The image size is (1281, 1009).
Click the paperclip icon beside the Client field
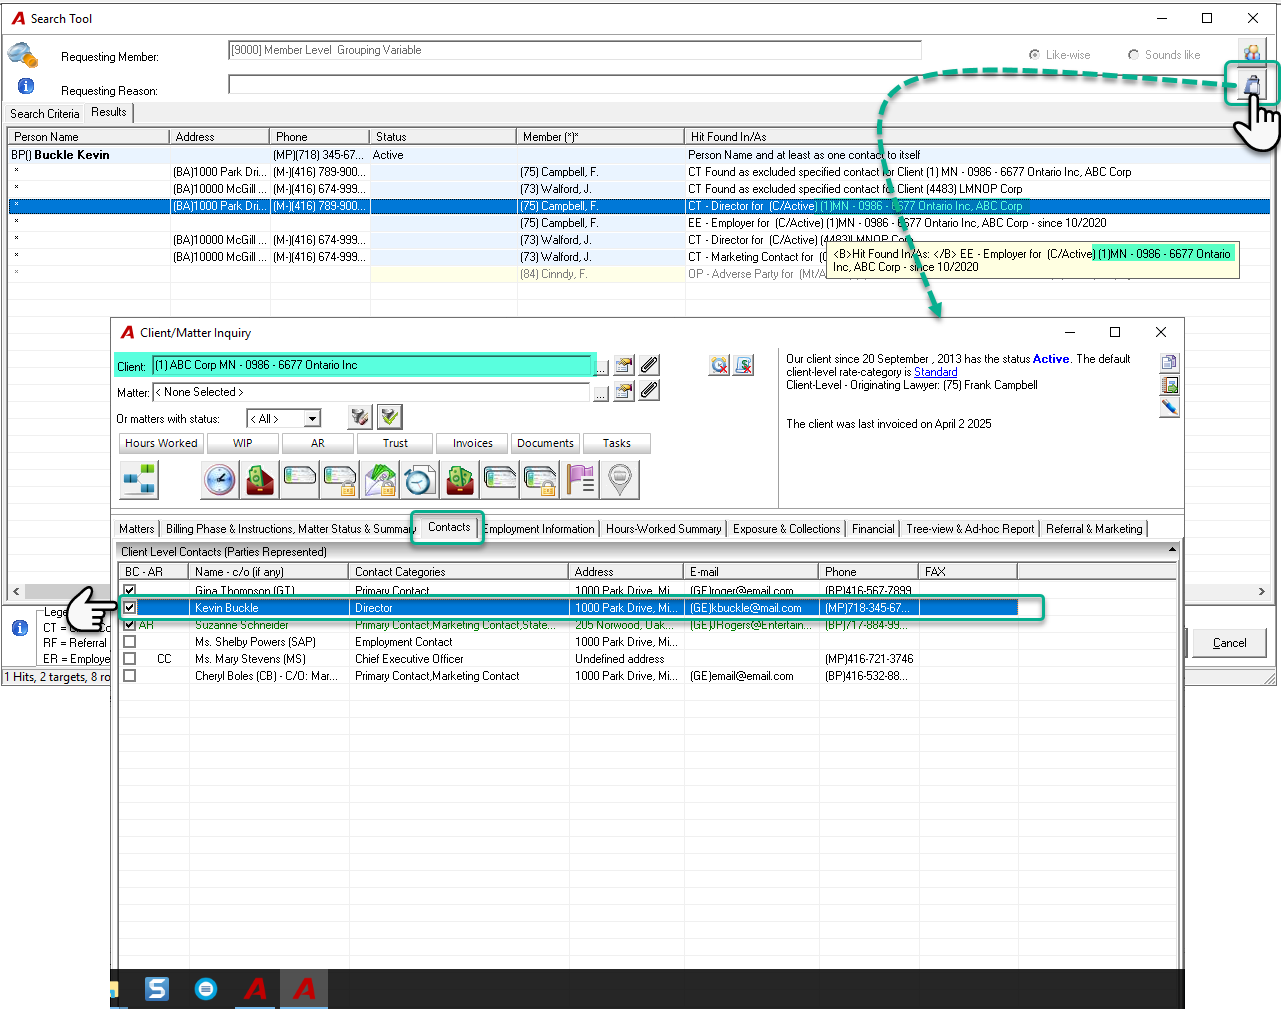(649, 365)
